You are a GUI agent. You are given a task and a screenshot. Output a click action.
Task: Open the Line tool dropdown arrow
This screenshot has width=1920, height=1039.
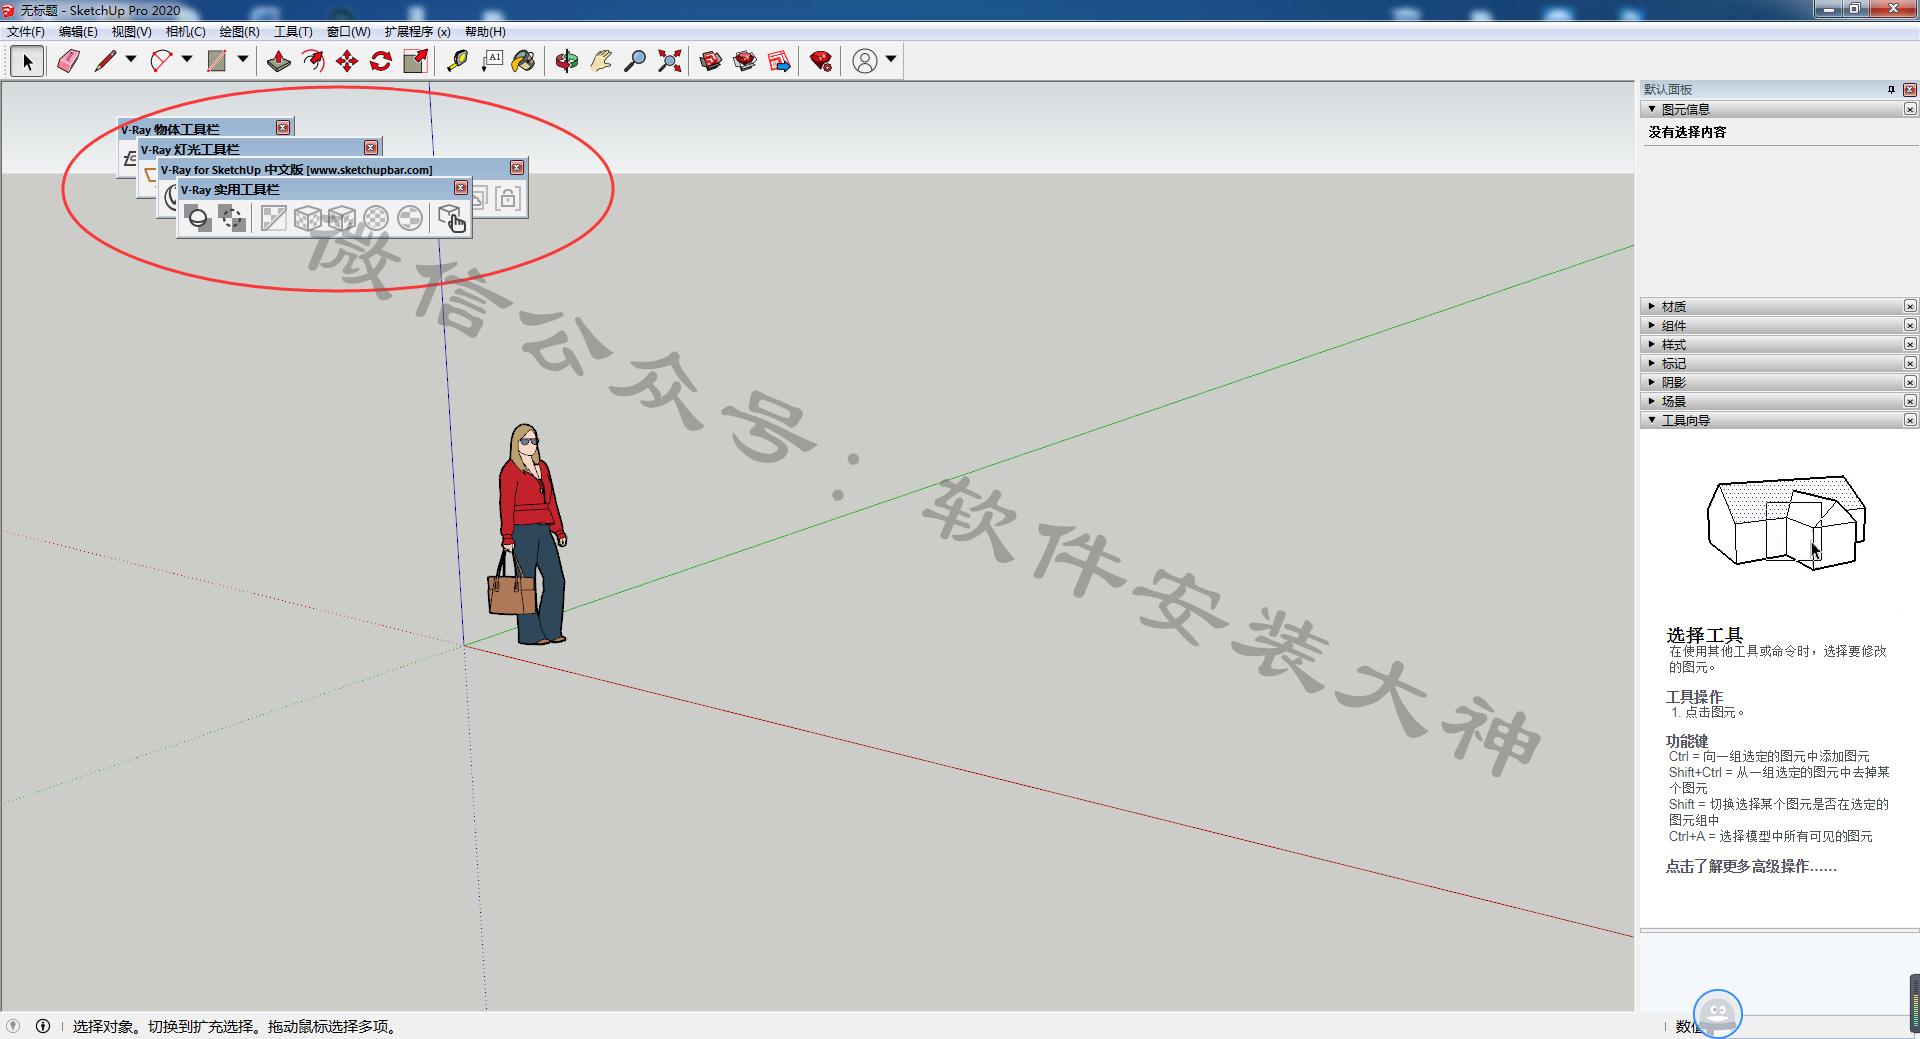pos(131,60)
